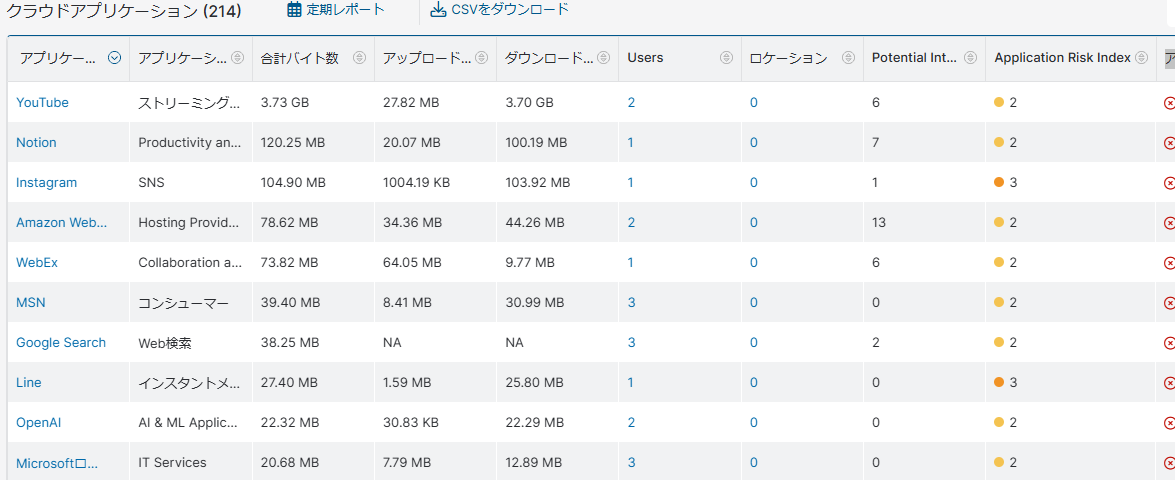This screenshot has width=1175, height=480.
Task: Open the scheduled report (定期レポート) calendar icon
Action: 294,10
